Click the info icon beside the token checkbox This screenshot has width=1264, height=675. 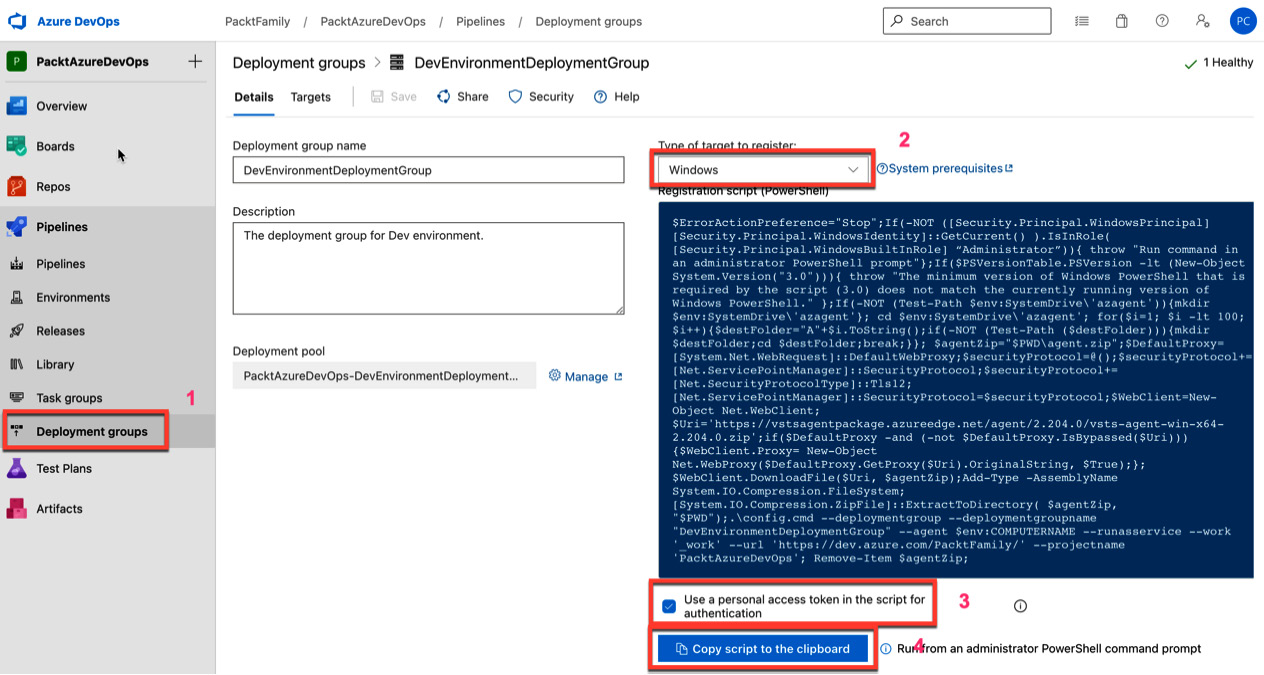coord(1020,606)
